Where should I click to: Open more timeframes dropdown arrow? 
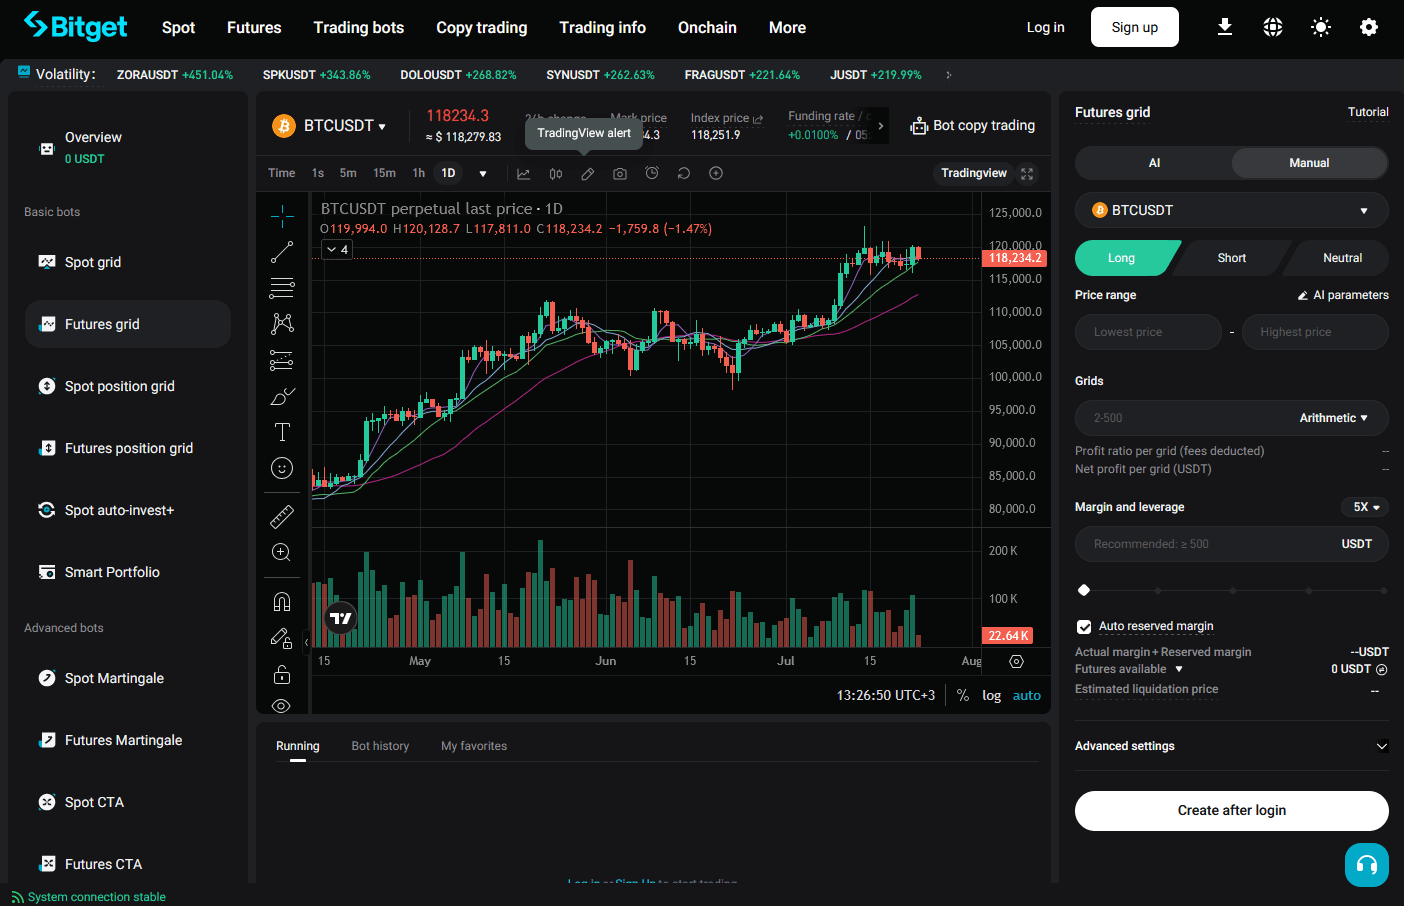pos(483,174)
